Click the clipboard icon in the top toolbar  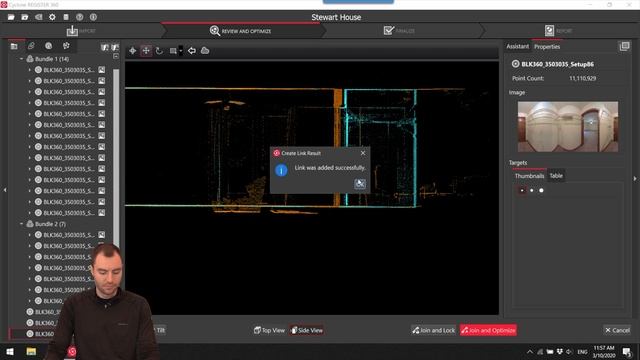[66, 17]
